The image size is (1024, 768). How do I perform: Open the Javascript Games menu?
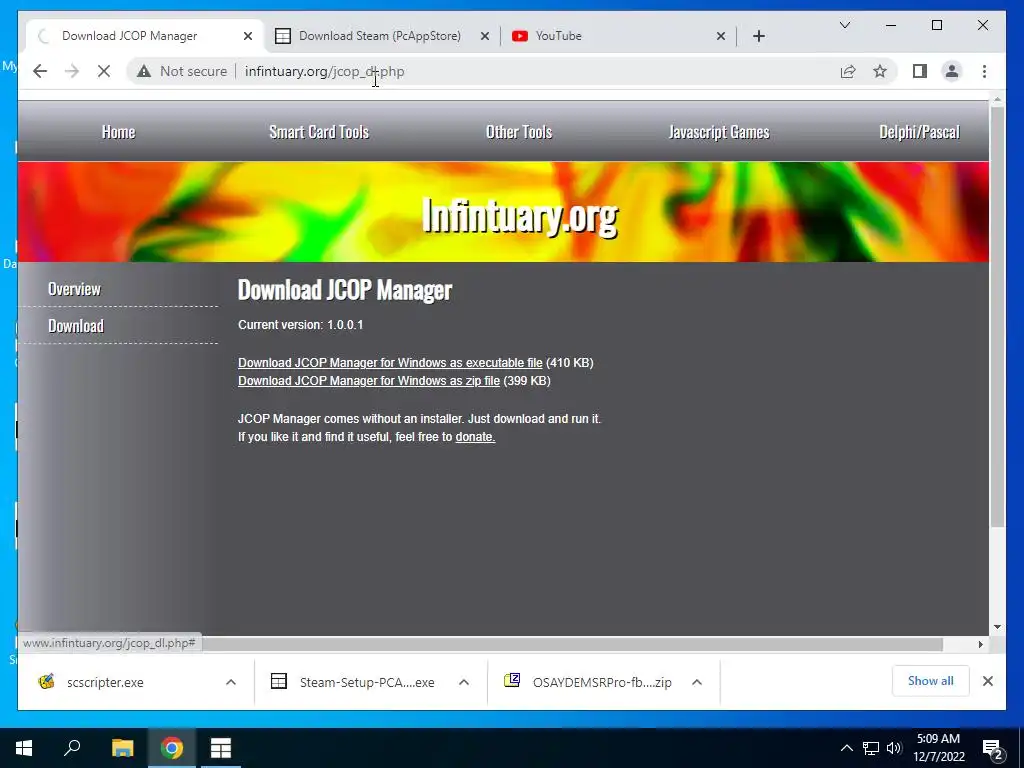click(719, 132)
